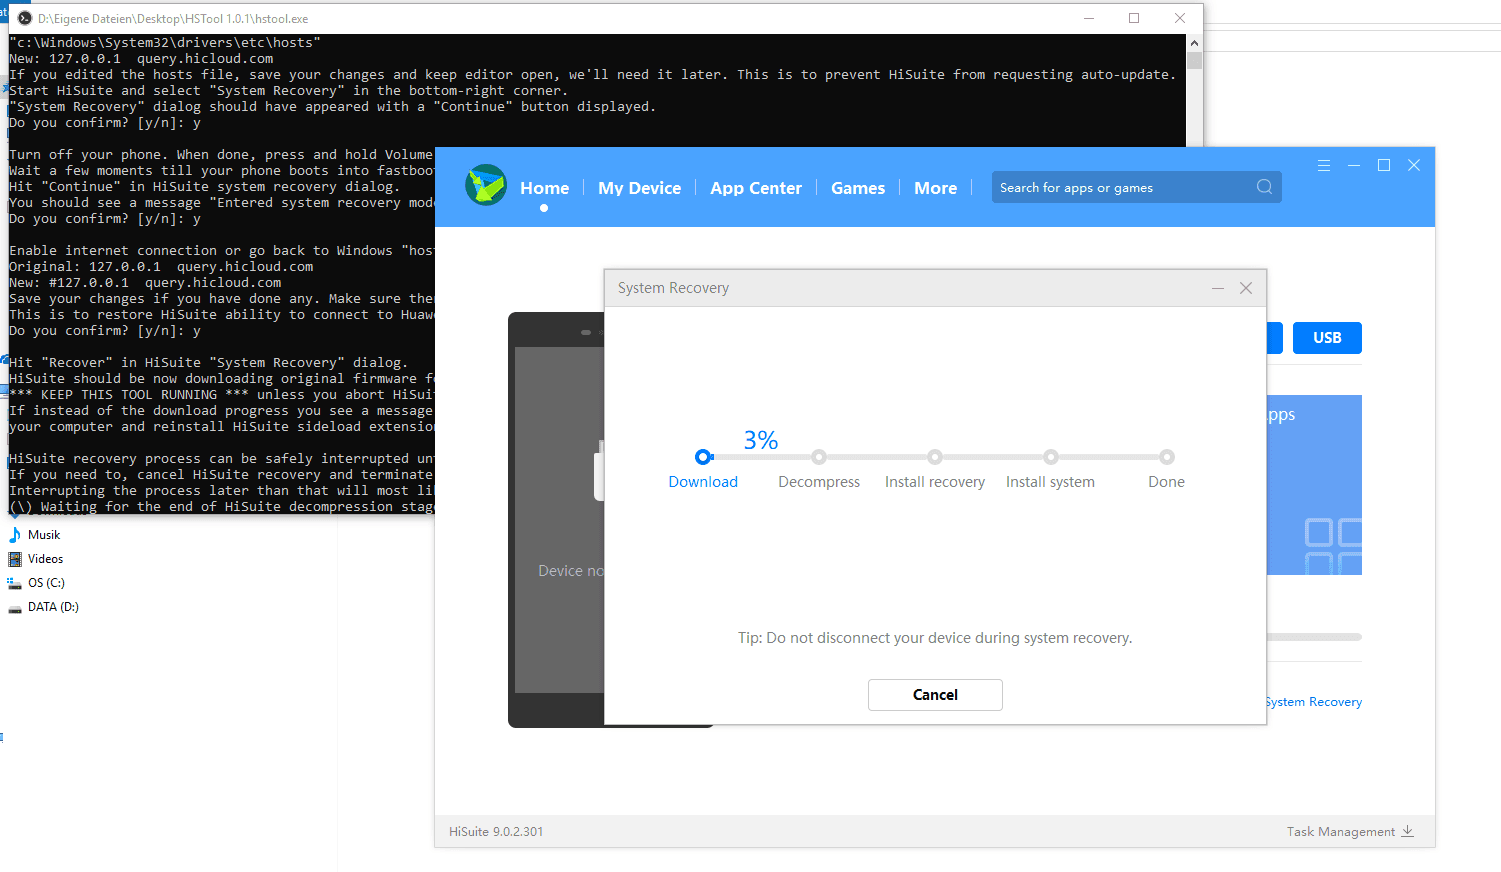Click the Videos film strip icon

click(15, 559)
